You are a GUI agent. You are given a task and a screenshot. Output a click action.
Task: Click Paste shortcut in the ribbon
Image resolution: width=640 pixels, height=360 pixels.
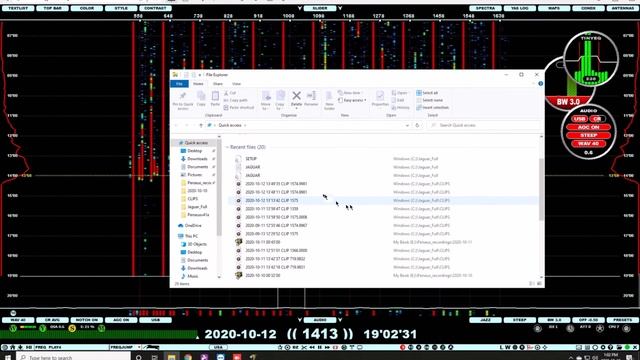(239, 107)
